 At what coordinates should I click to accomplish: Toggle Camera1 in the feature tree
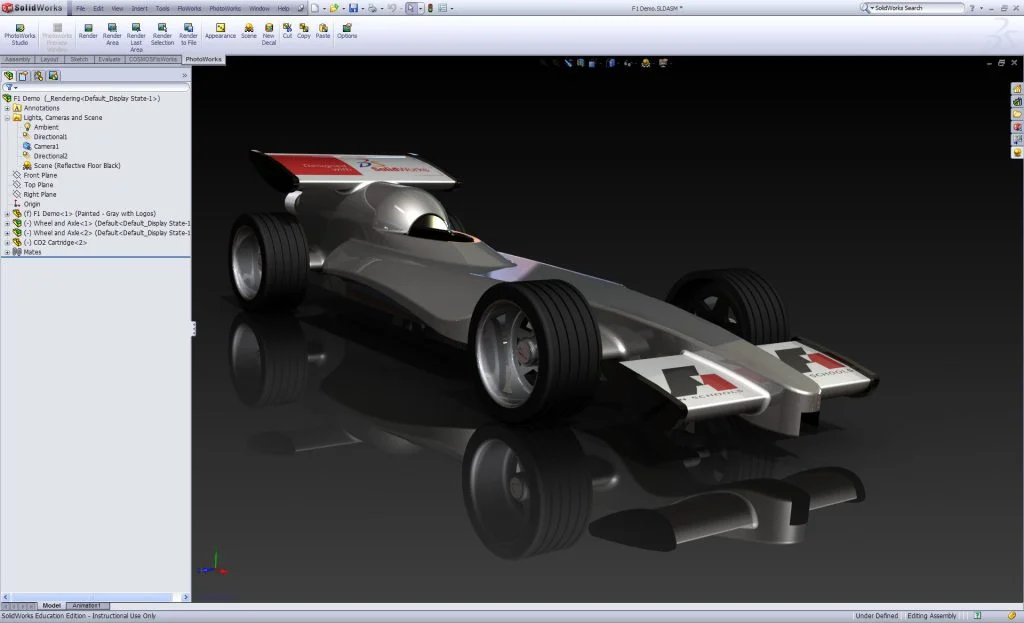pyautogui.click(x=45, y=146)
